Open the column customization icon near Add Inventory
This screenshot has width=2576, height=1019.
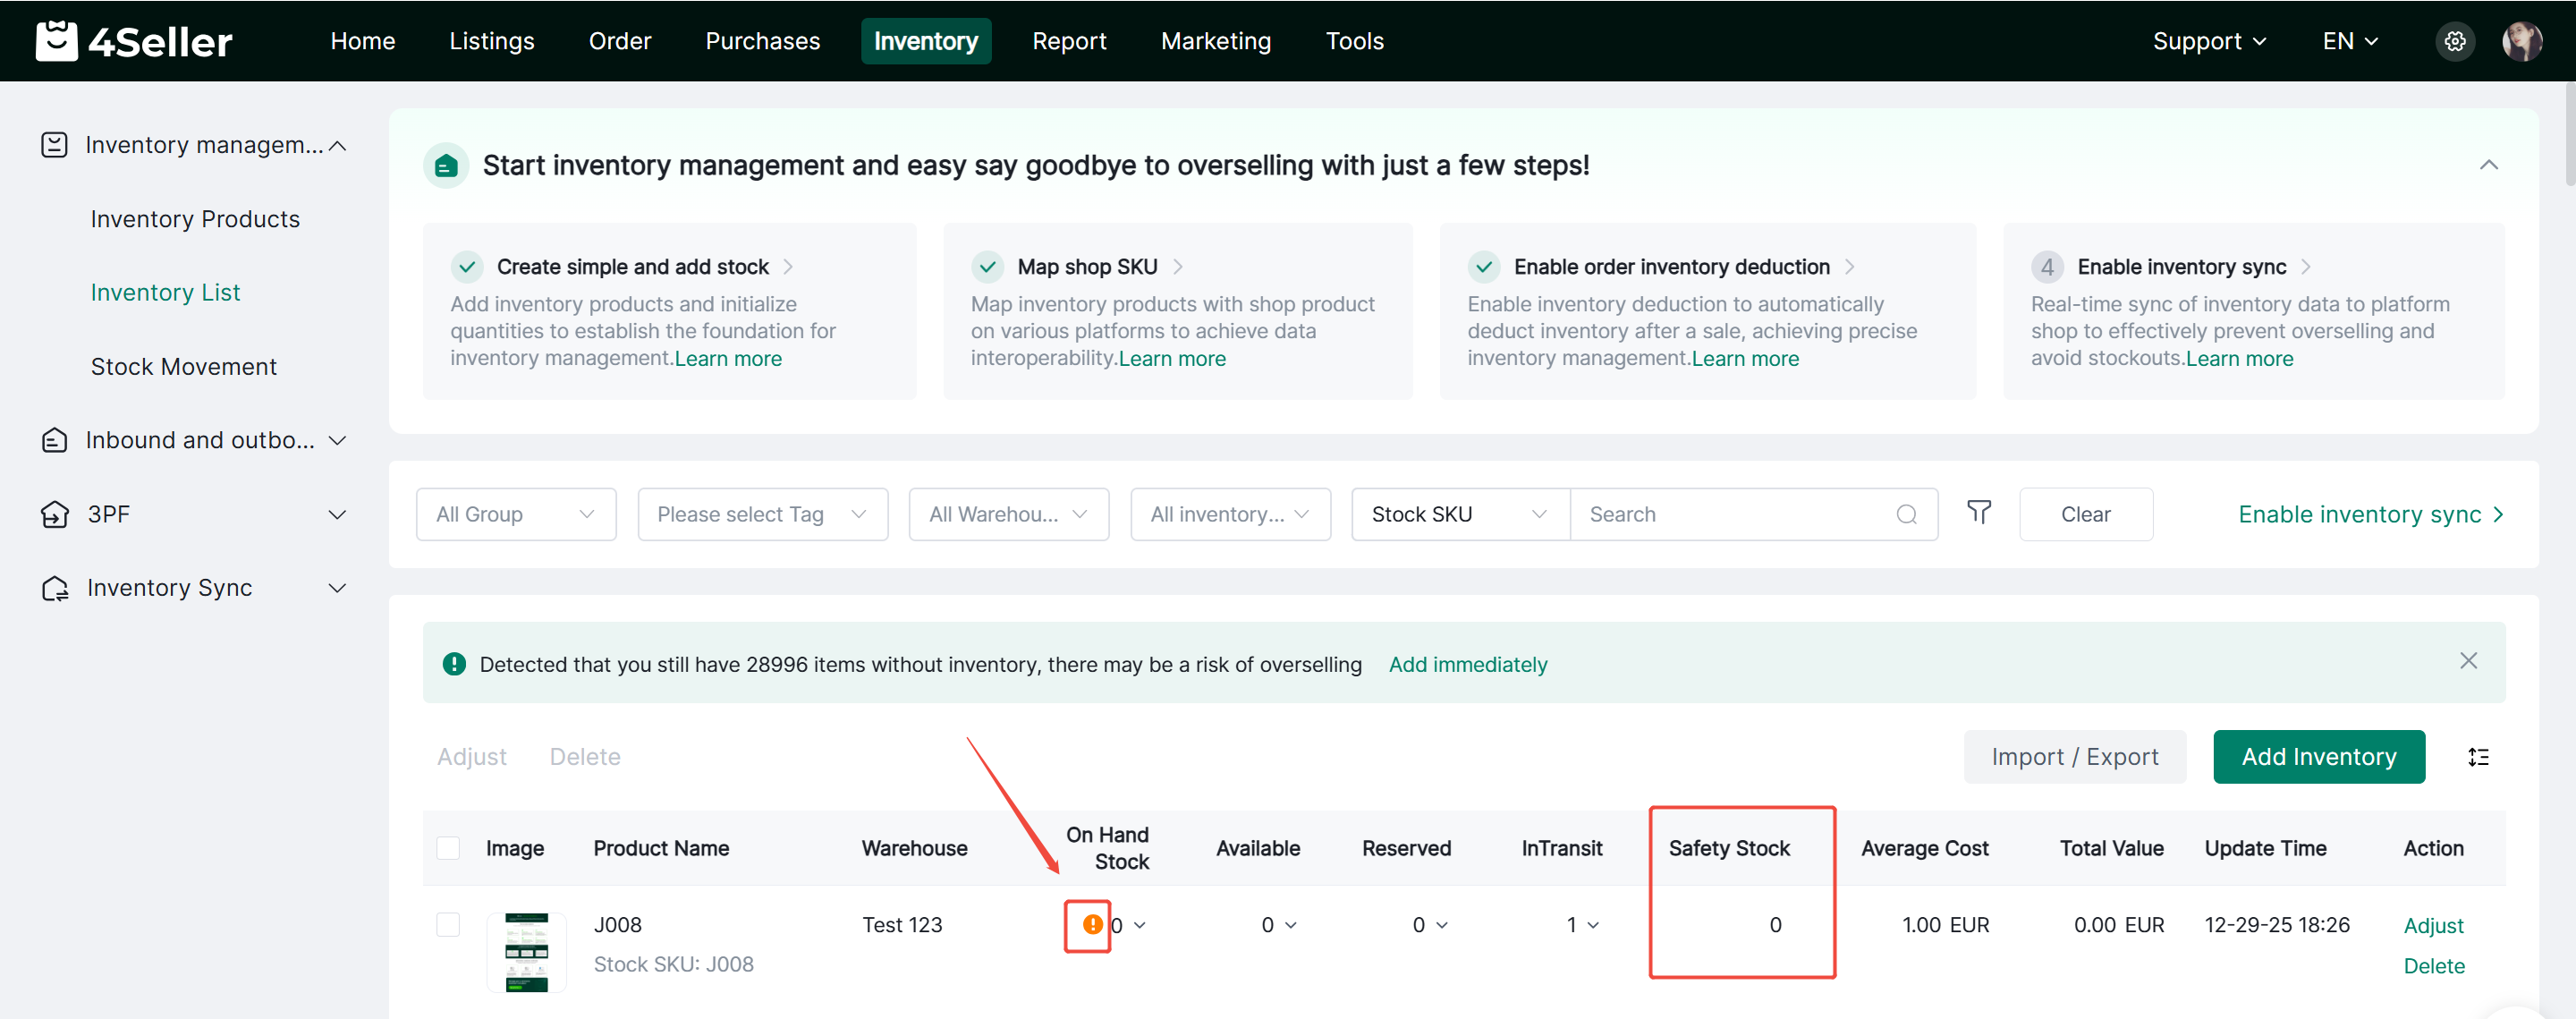pos(2480,757)
